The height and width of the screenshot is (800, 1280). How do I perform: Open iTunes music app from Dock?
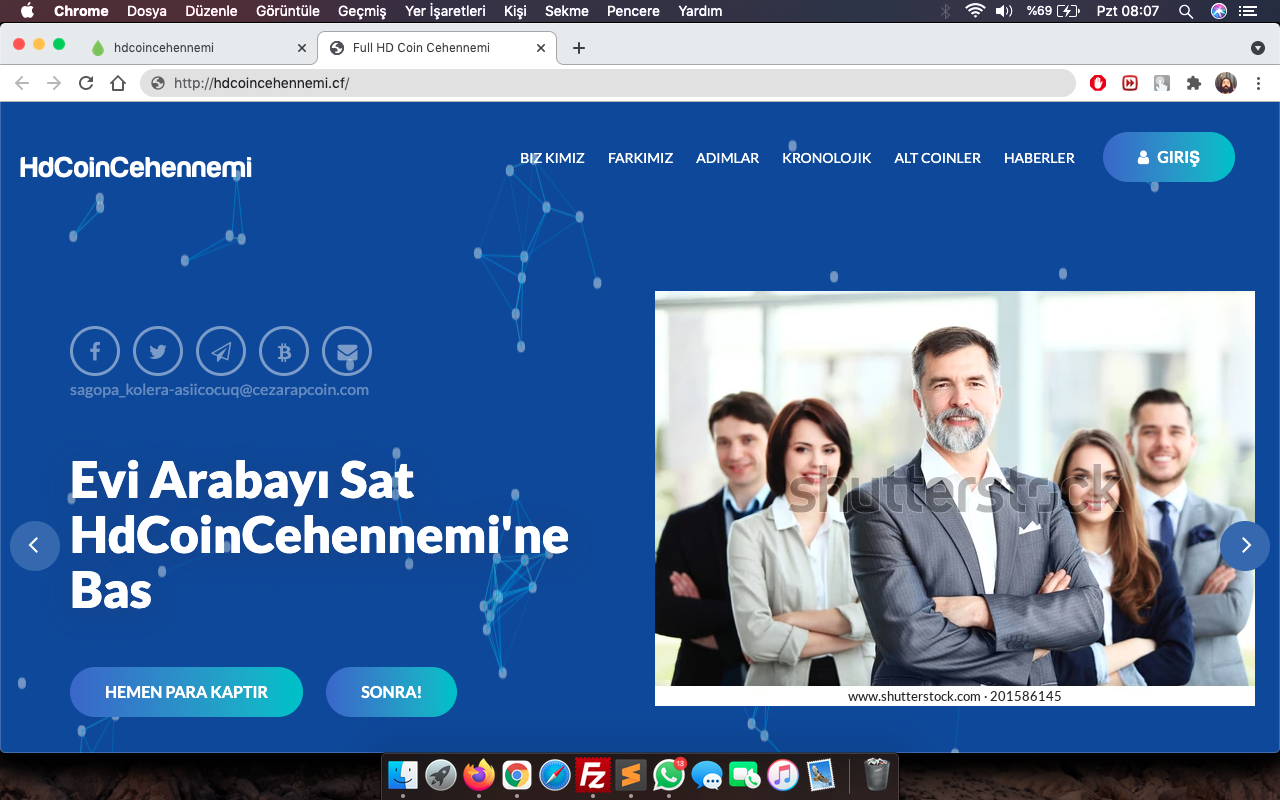(x=783, y=775)
